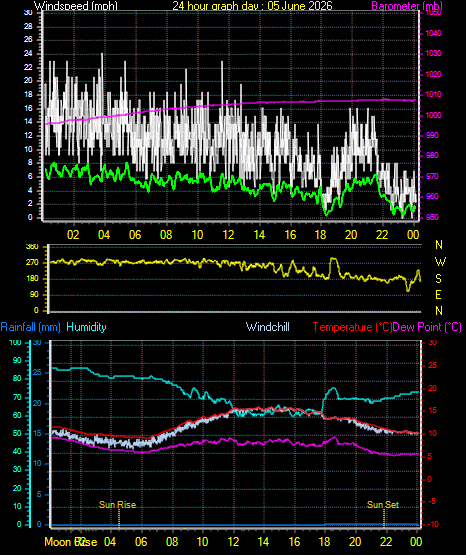Click the "Sun Set" label
The height and width of the screenshot is (555, 466).
(383, 504)
